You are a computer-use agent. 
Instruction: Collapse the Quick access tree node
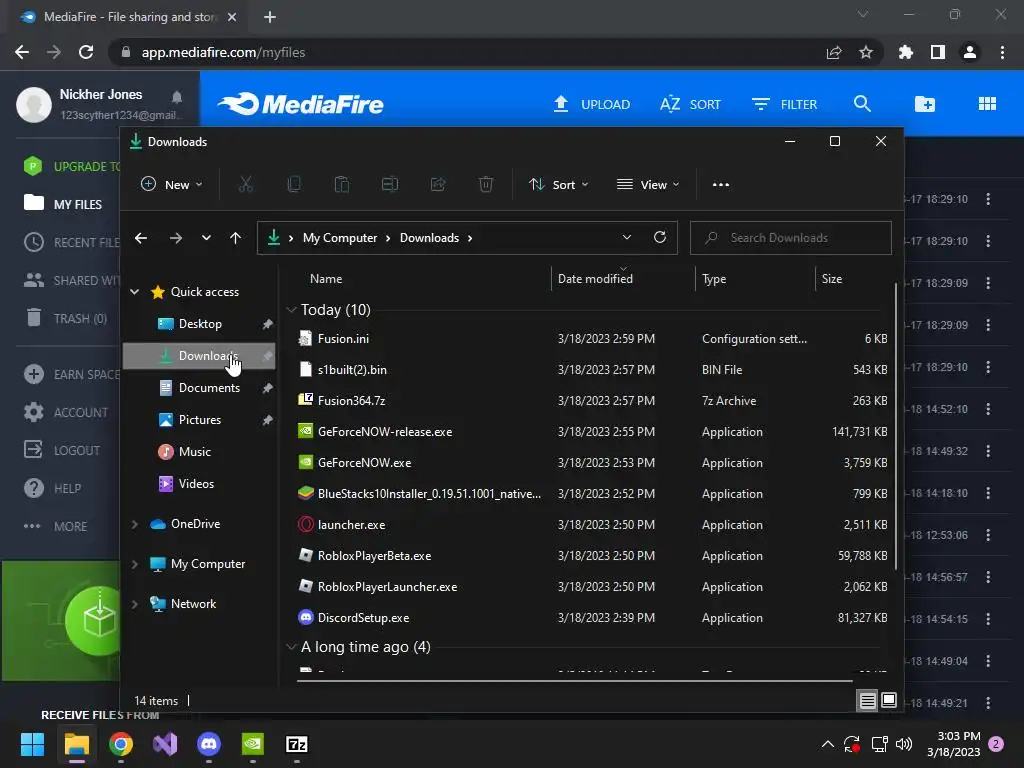click(x=135, y=292)
